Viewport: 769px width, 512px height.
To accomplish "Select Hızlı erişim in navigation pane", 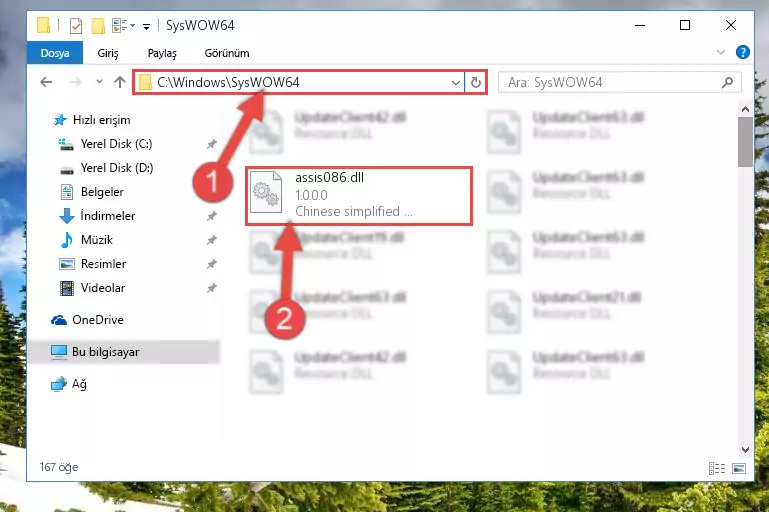I will [101, 120].
